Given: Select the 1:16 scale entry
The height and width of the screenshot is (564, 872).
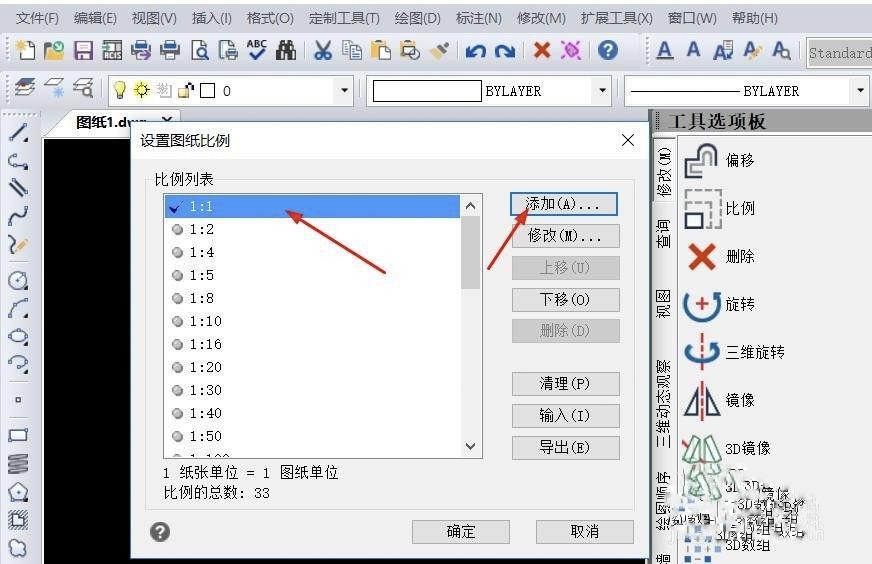Looking at the screenshot, I should [312, 344].
